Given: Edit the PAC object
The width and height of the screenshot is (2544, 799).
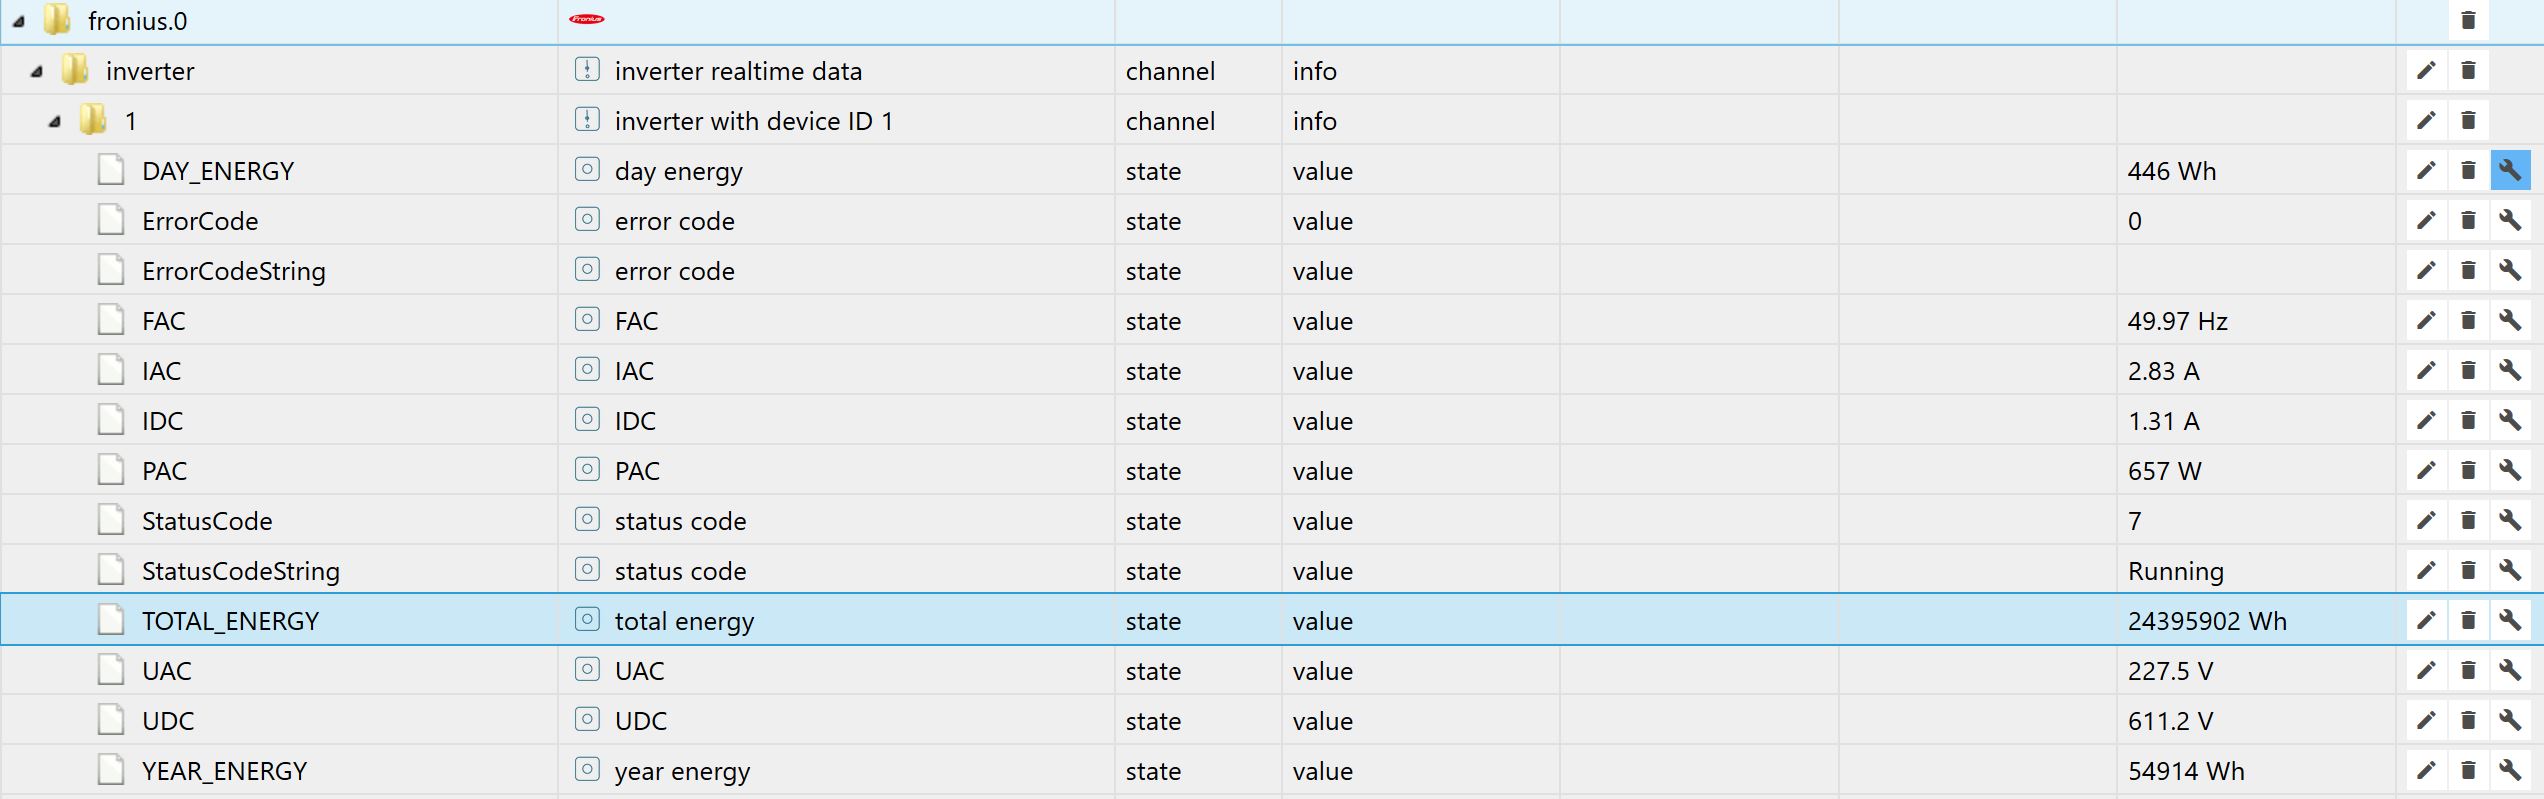Looking at the screenshot, I should coord(2426,470).
